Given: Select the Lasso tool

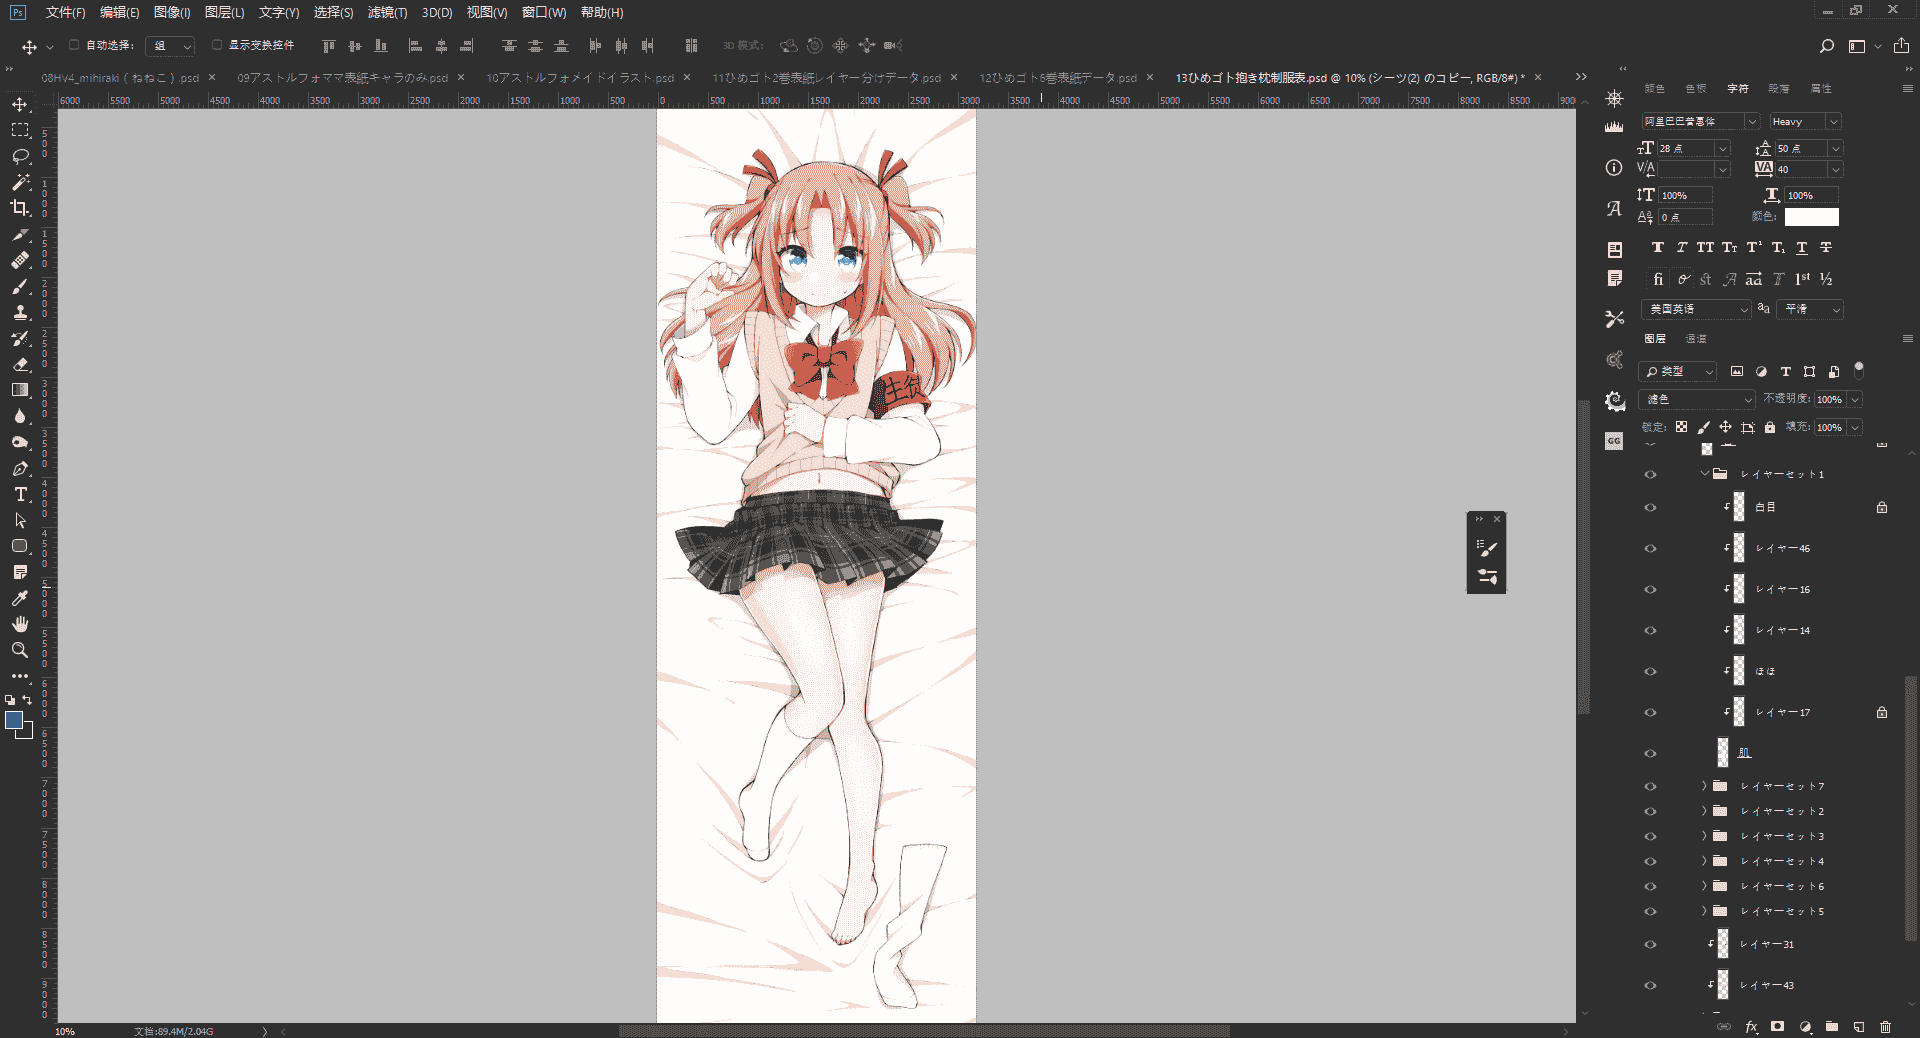Looking at the screenshot, I should [x=20, y=157].
